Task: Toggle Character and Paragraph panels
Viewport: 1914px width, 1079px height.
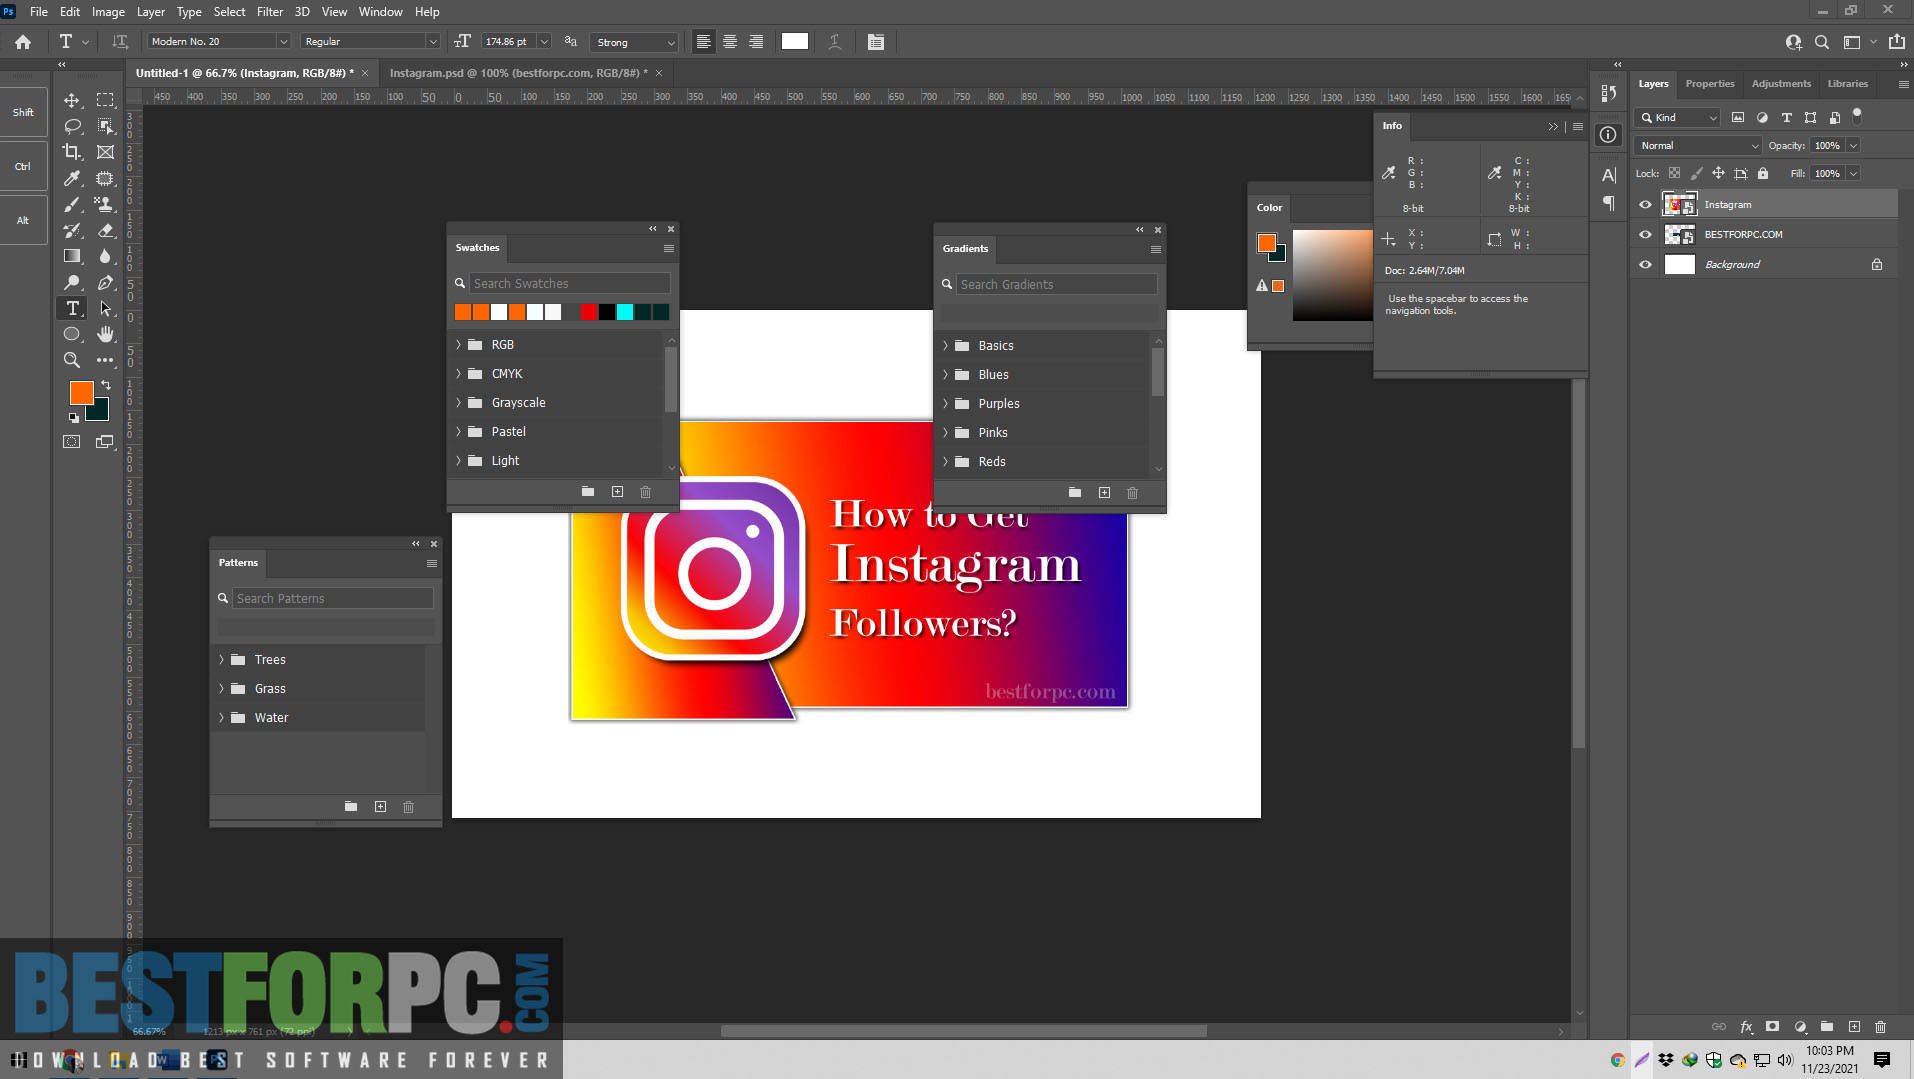Action: click(876, 41)
